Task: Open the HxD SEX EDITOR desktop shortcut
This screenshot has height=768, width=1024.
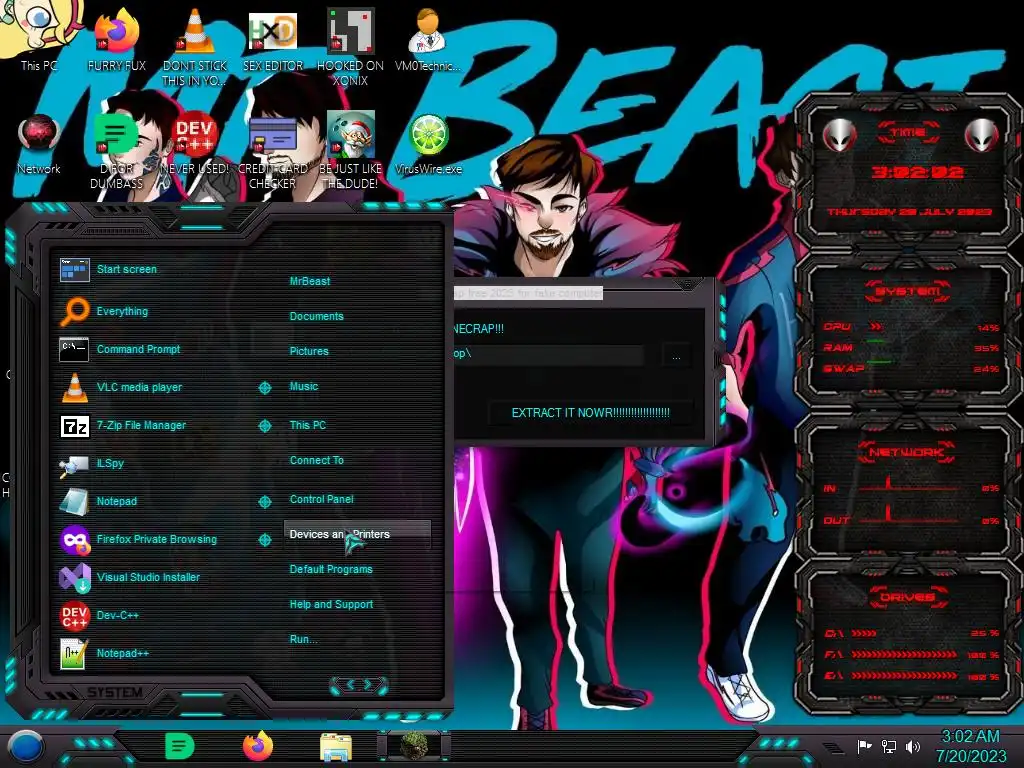Action: tap(272, 40)
